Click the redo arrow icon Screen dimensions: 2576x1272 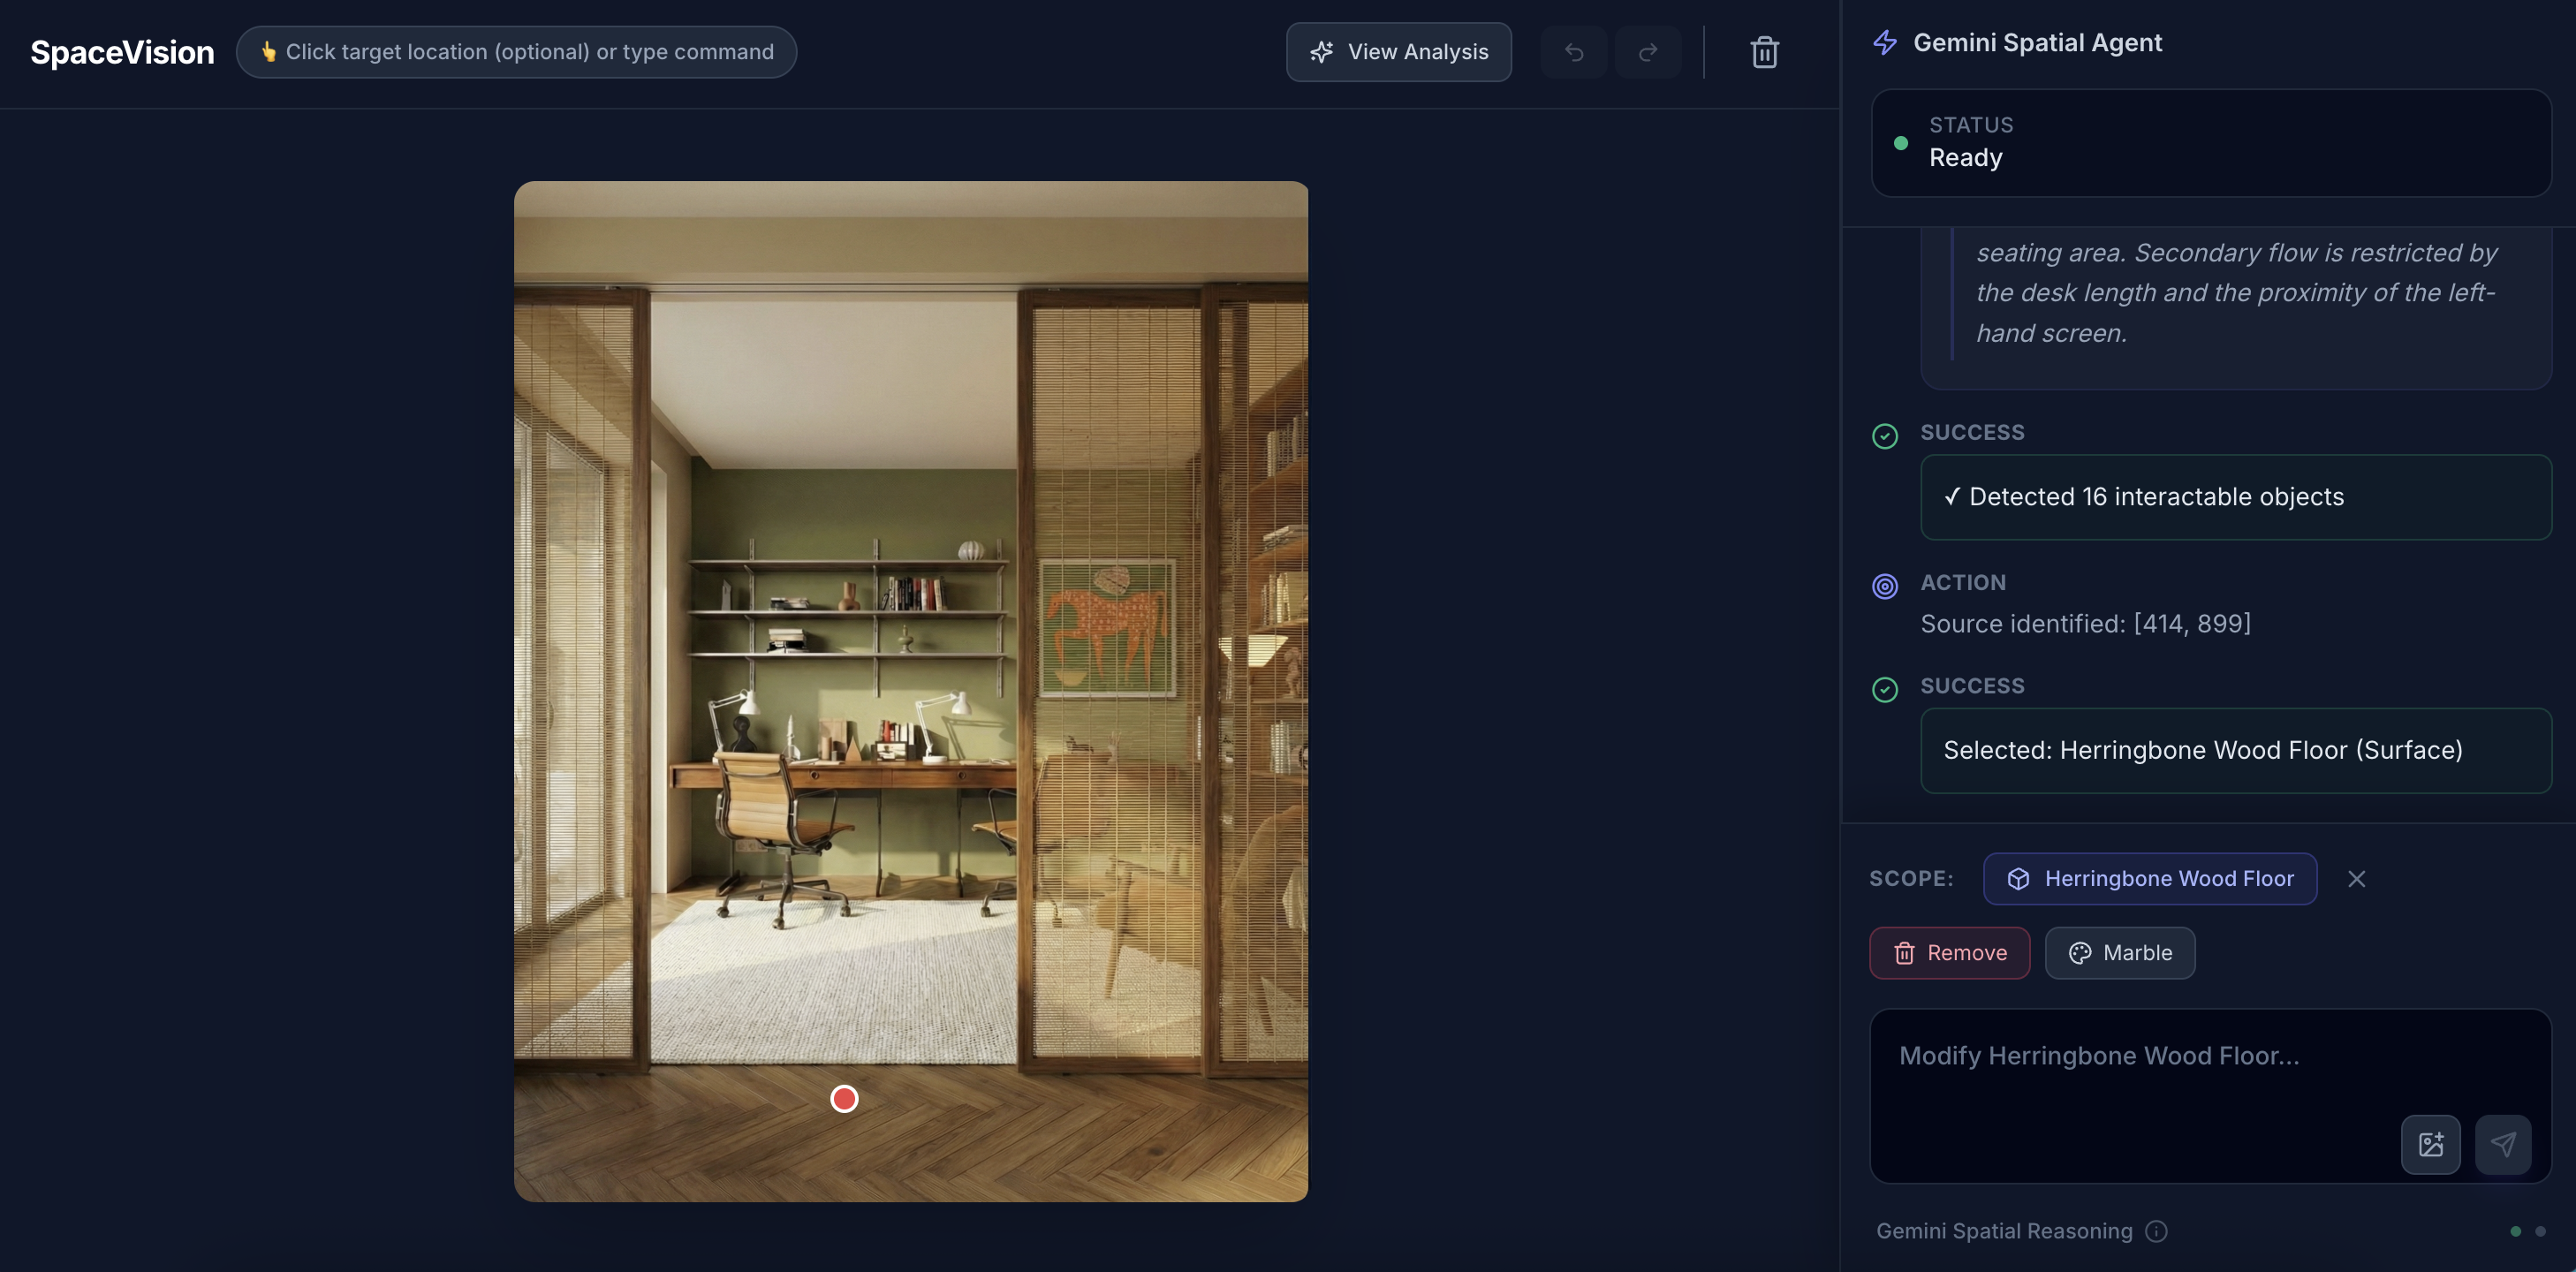(x=1647, y=52)
